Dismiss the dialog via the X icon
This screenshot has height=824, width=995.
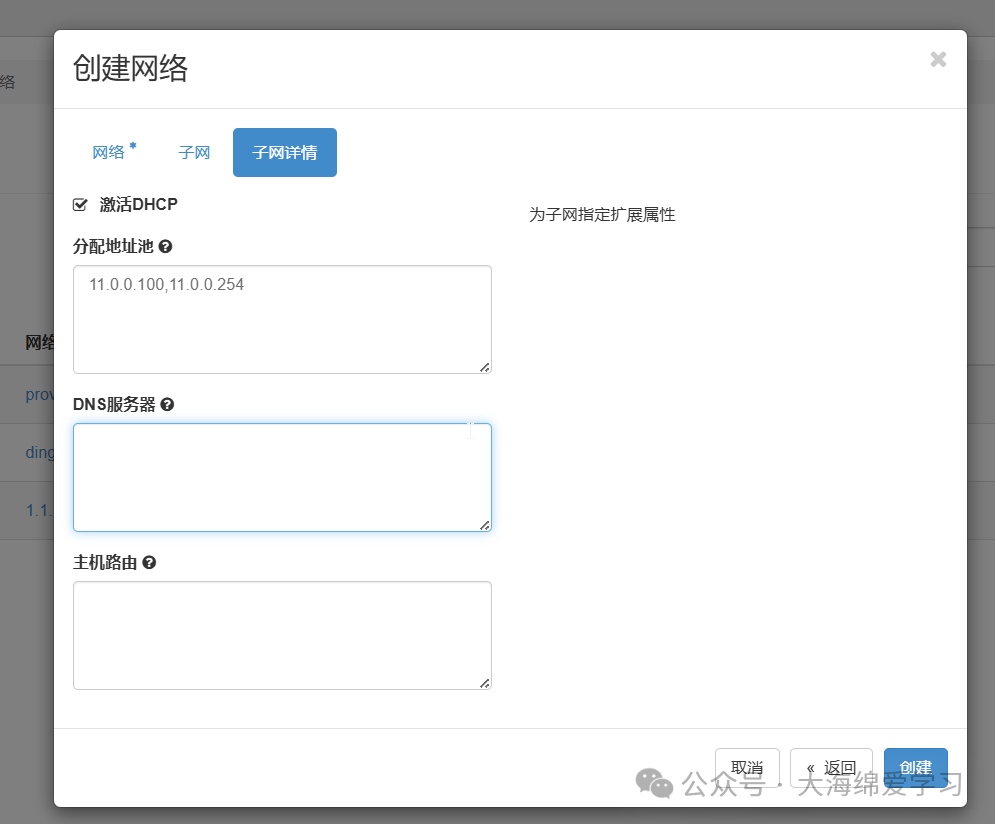coord(938,58)
